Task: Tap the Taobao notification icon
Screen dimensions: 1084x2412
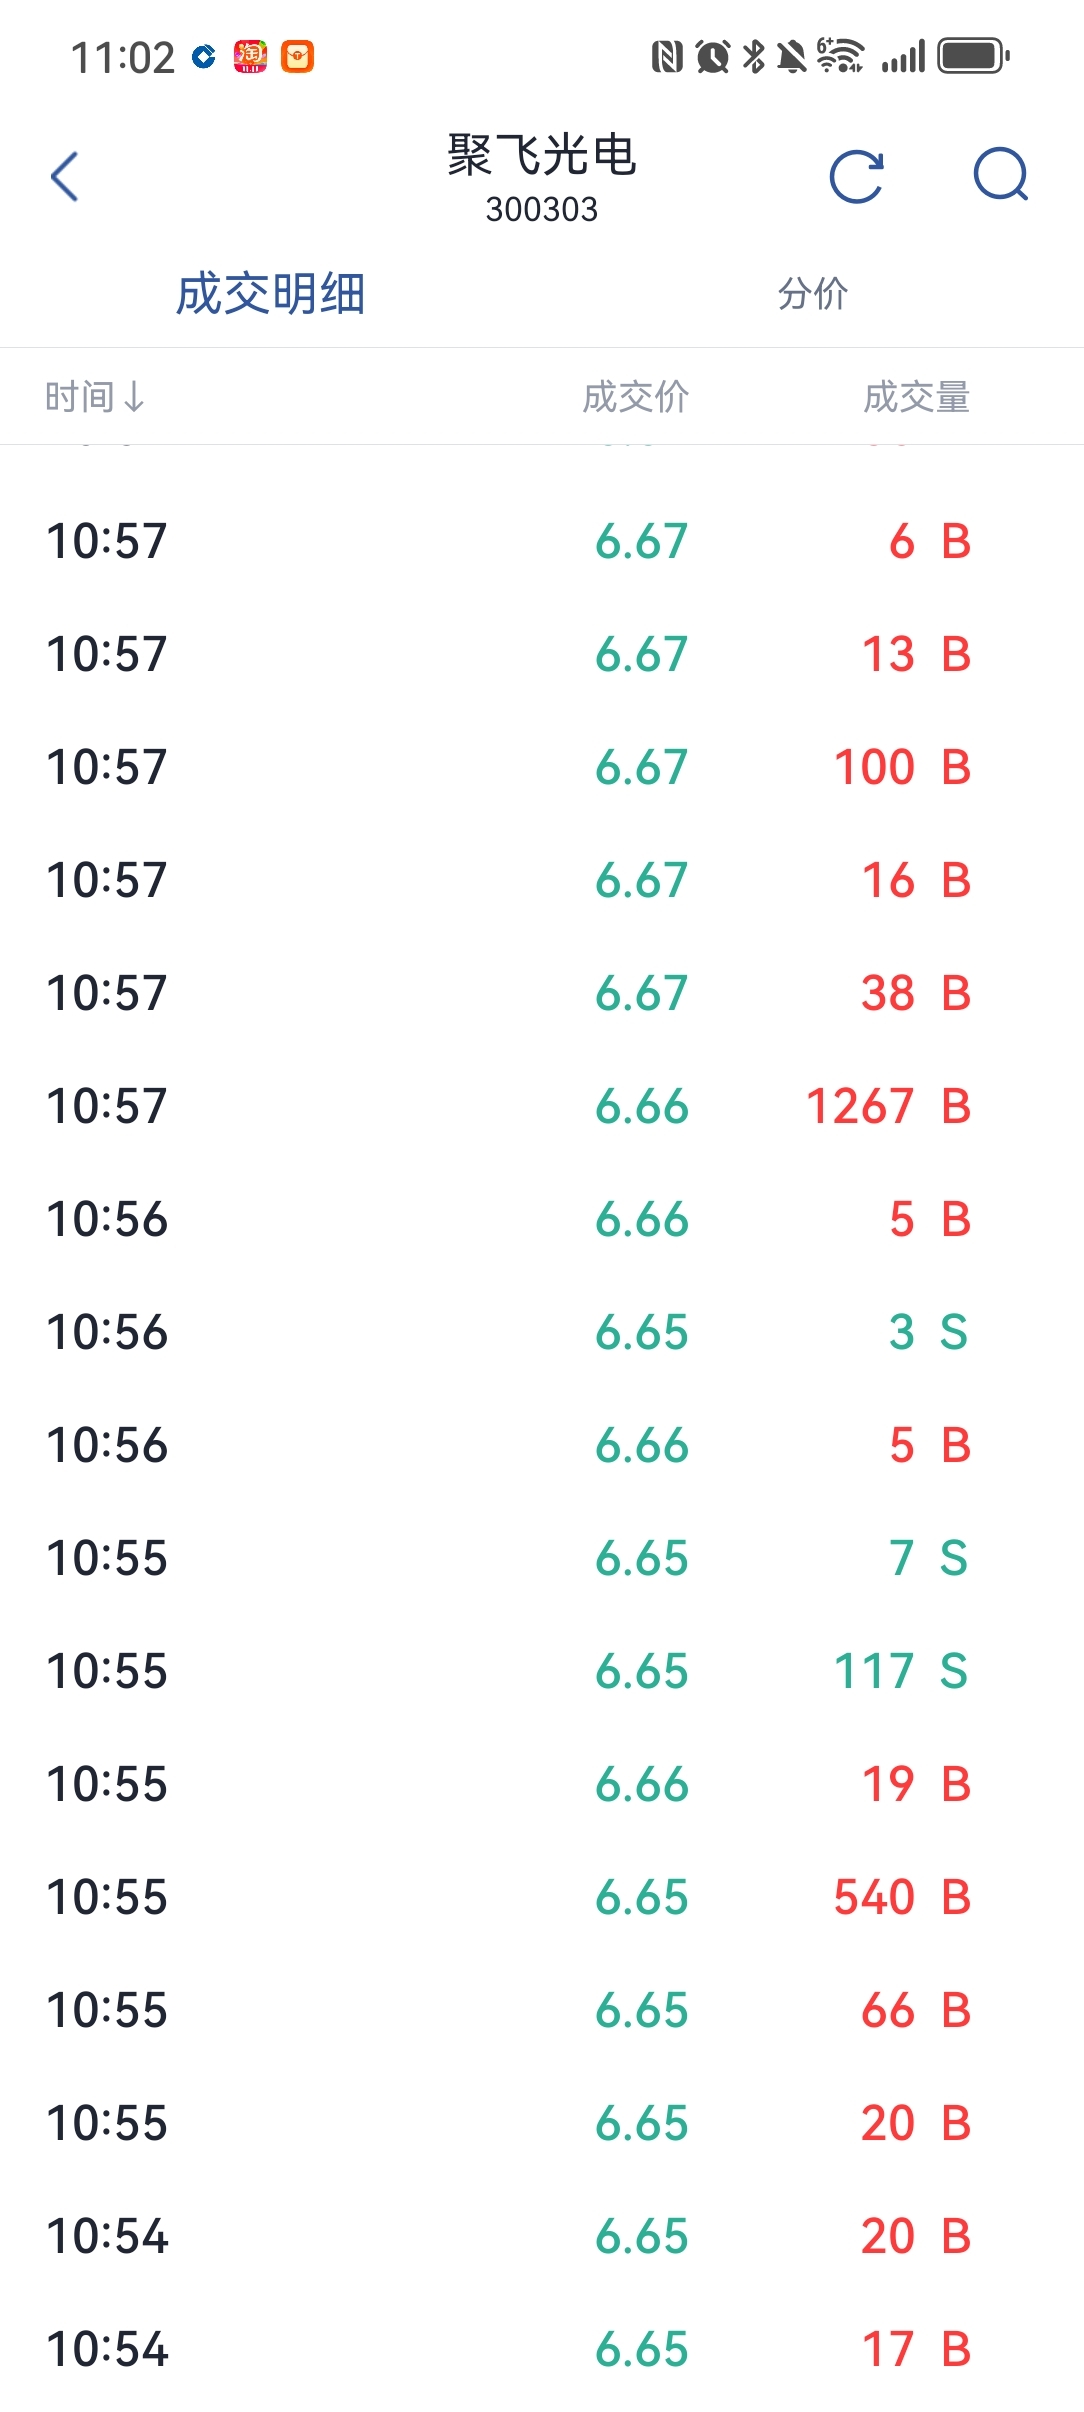Action: (x=250, y=56)
